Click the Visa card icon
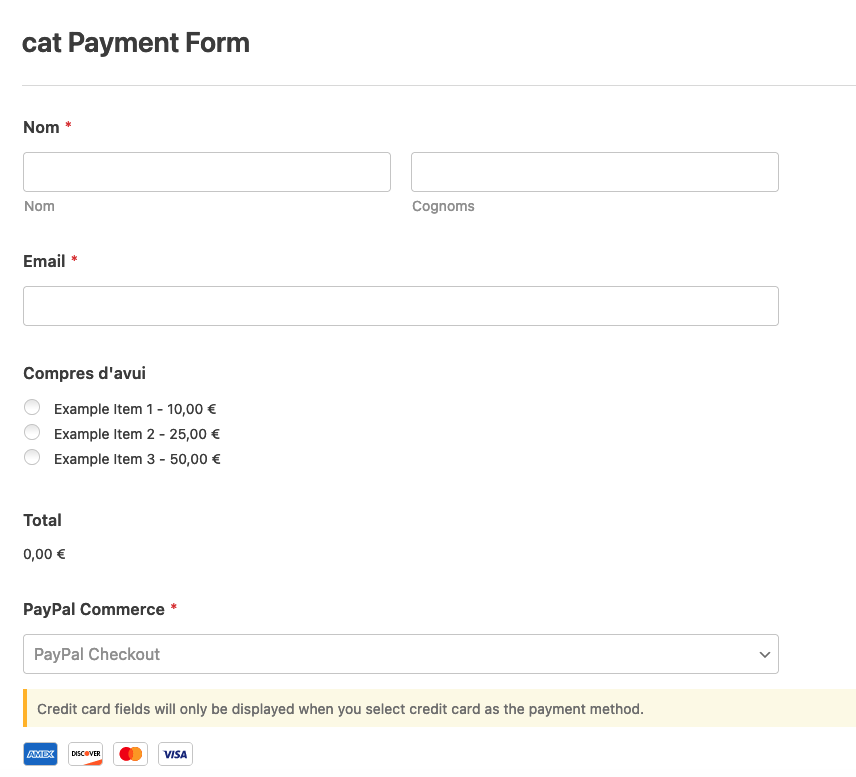856x777 pixels. coord(175,754)
